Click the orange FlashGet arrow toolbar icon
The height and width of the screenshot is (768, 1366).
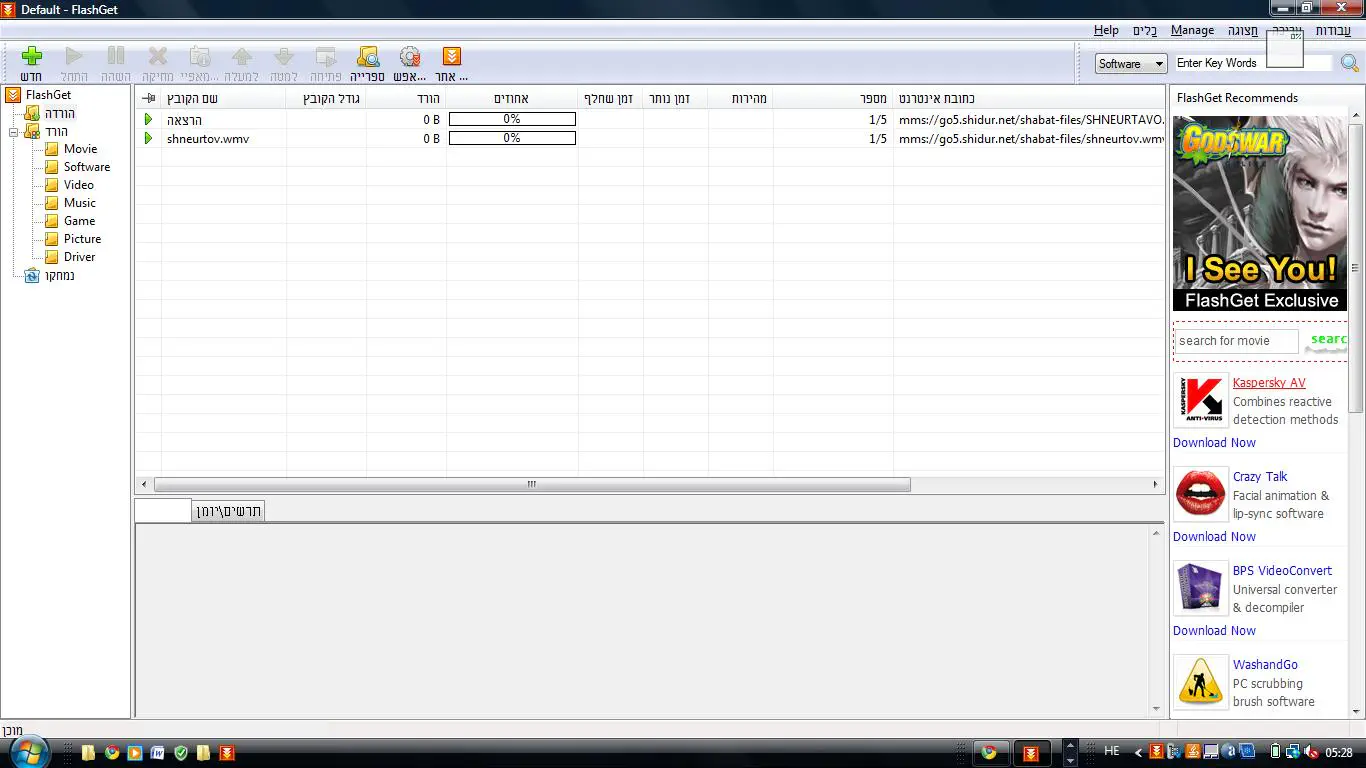[452, 57]
